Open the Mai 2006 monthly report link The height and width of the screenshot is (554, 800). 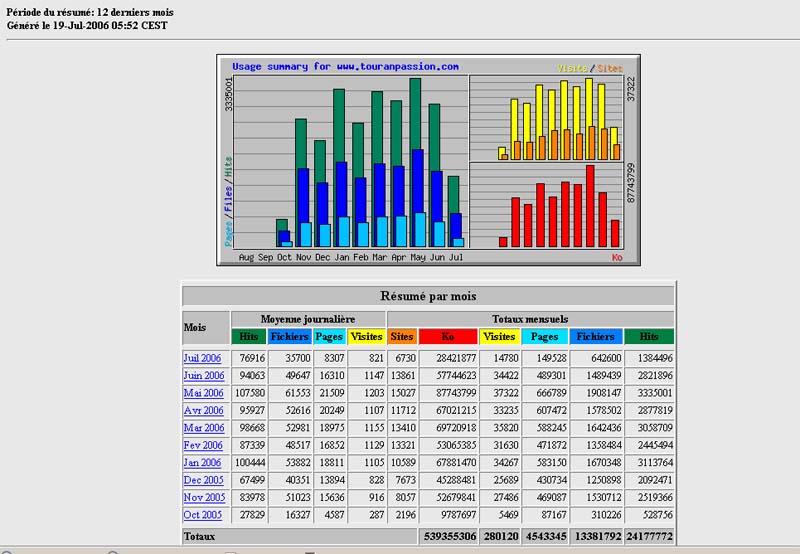(203, 393)
